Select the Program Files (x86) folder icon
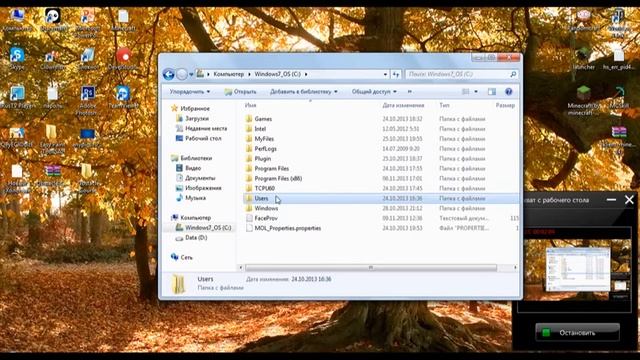640x360 pixels. coord(249,178)
